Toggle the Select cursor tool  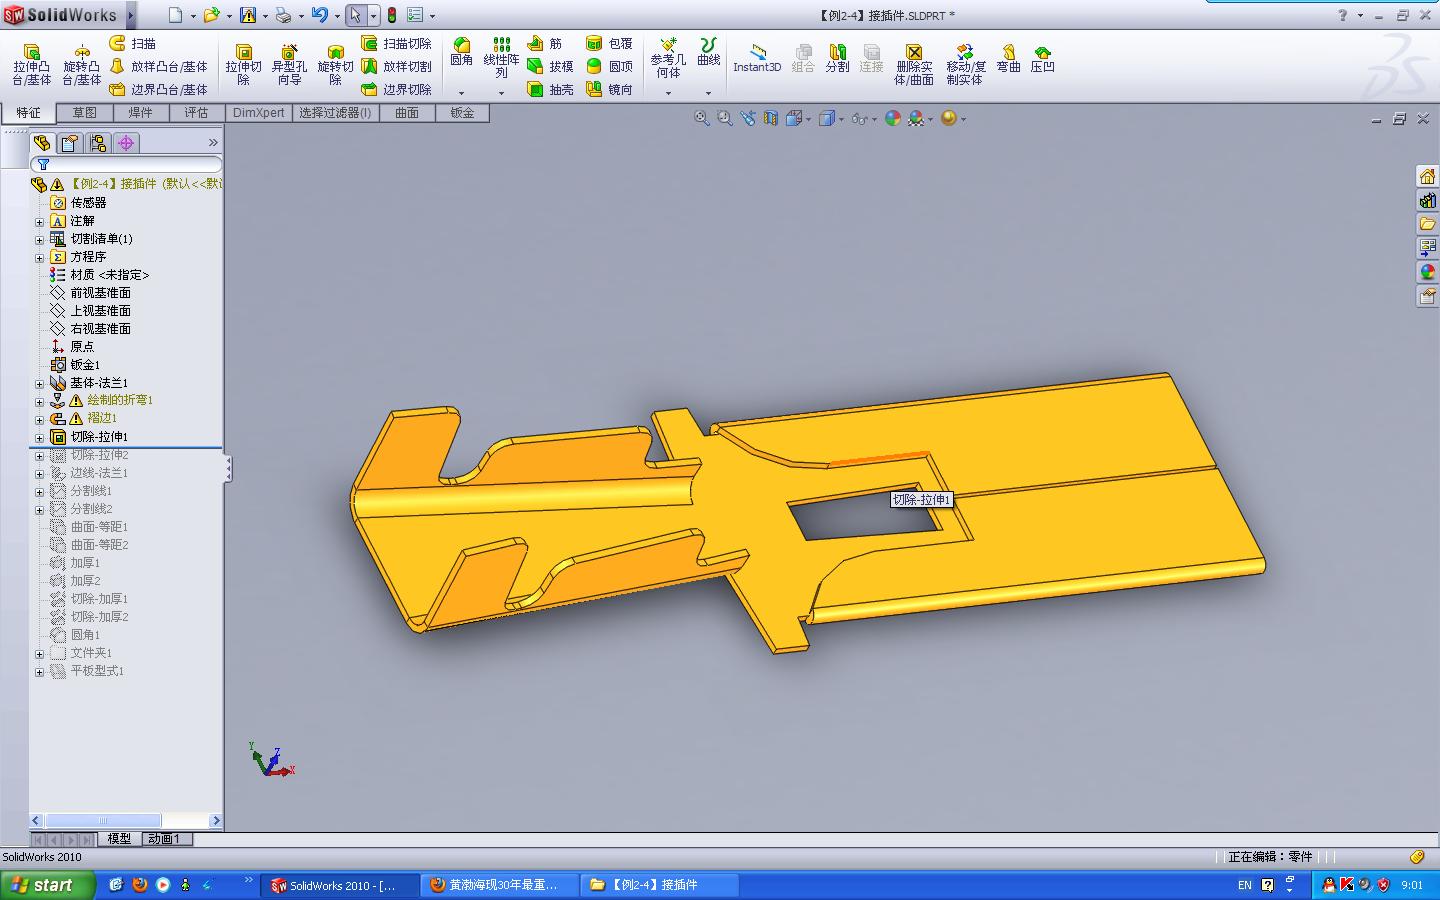coord(355,15)
